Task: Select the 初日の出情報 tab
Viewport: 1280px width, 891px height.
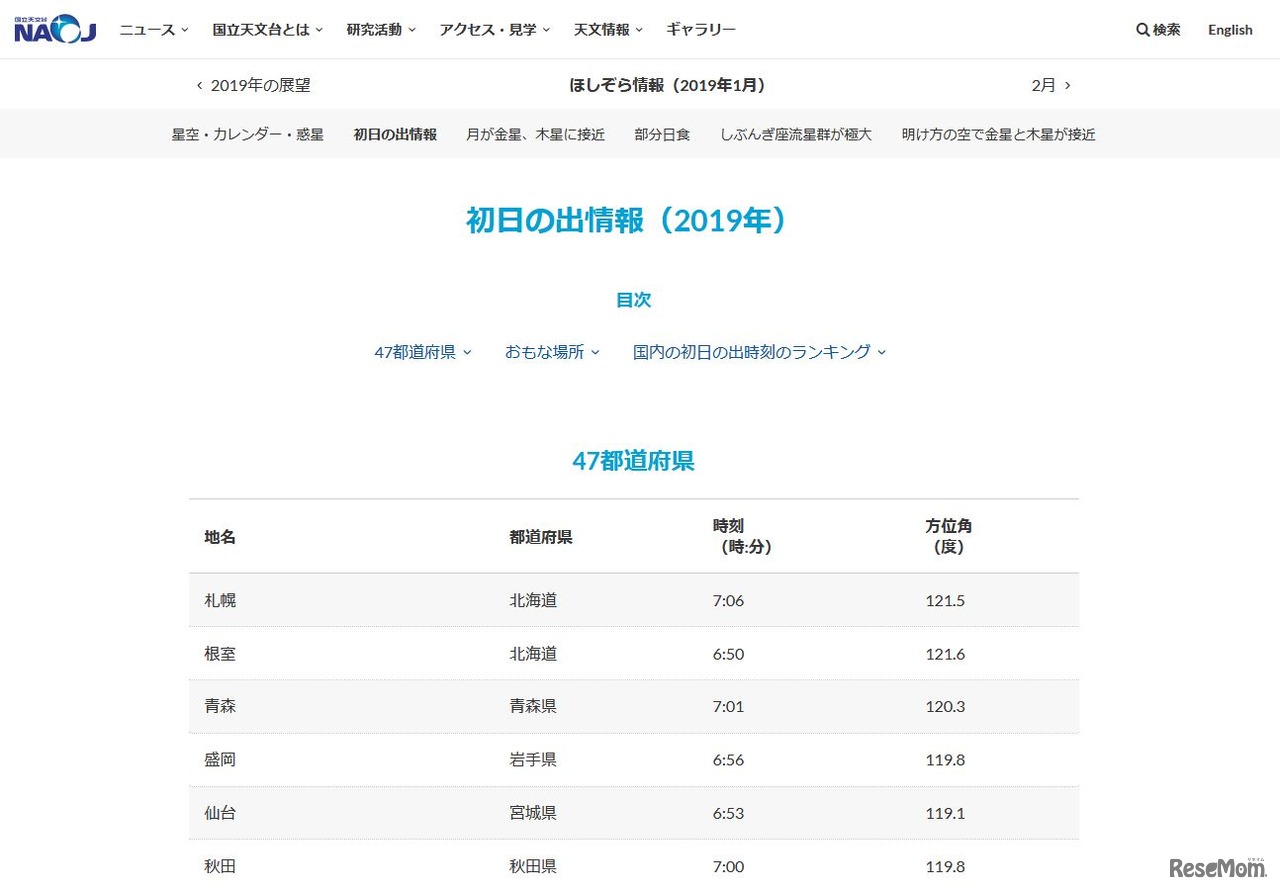Action: (395, 134)
